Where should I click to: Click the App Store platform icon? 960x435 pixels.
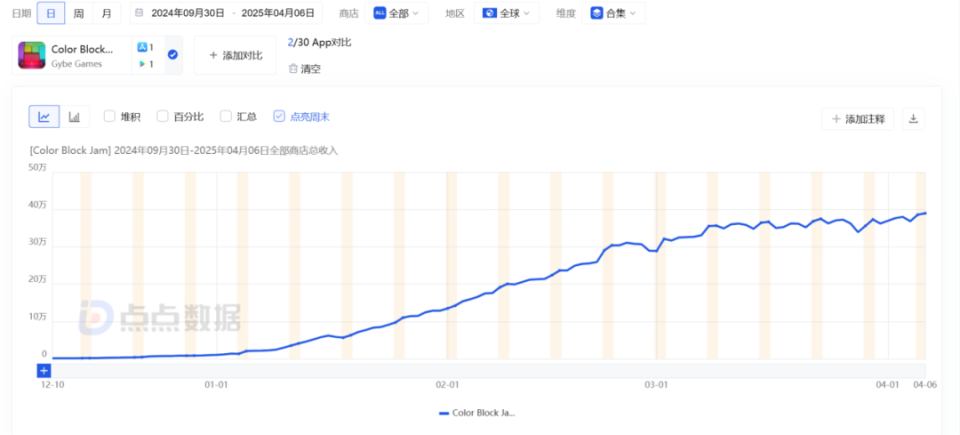[x=142, y=47]
